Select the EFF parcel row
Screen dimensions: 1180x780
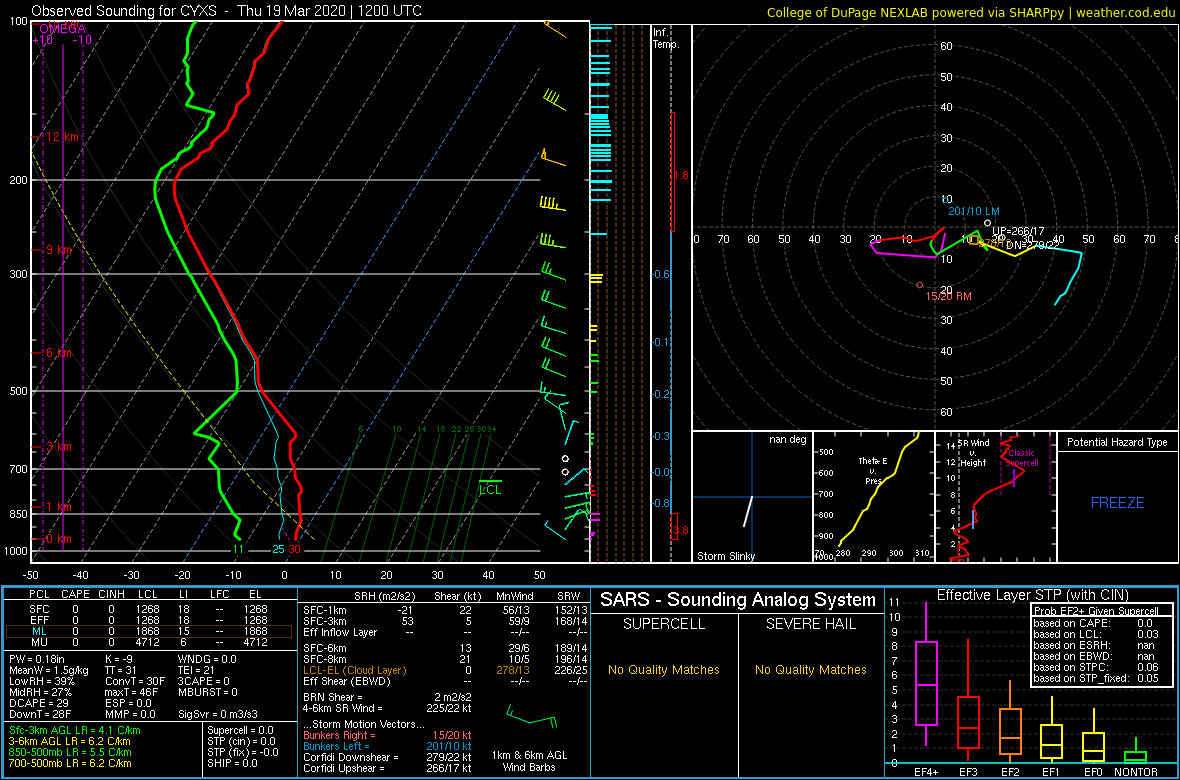[x=149, y=620]
